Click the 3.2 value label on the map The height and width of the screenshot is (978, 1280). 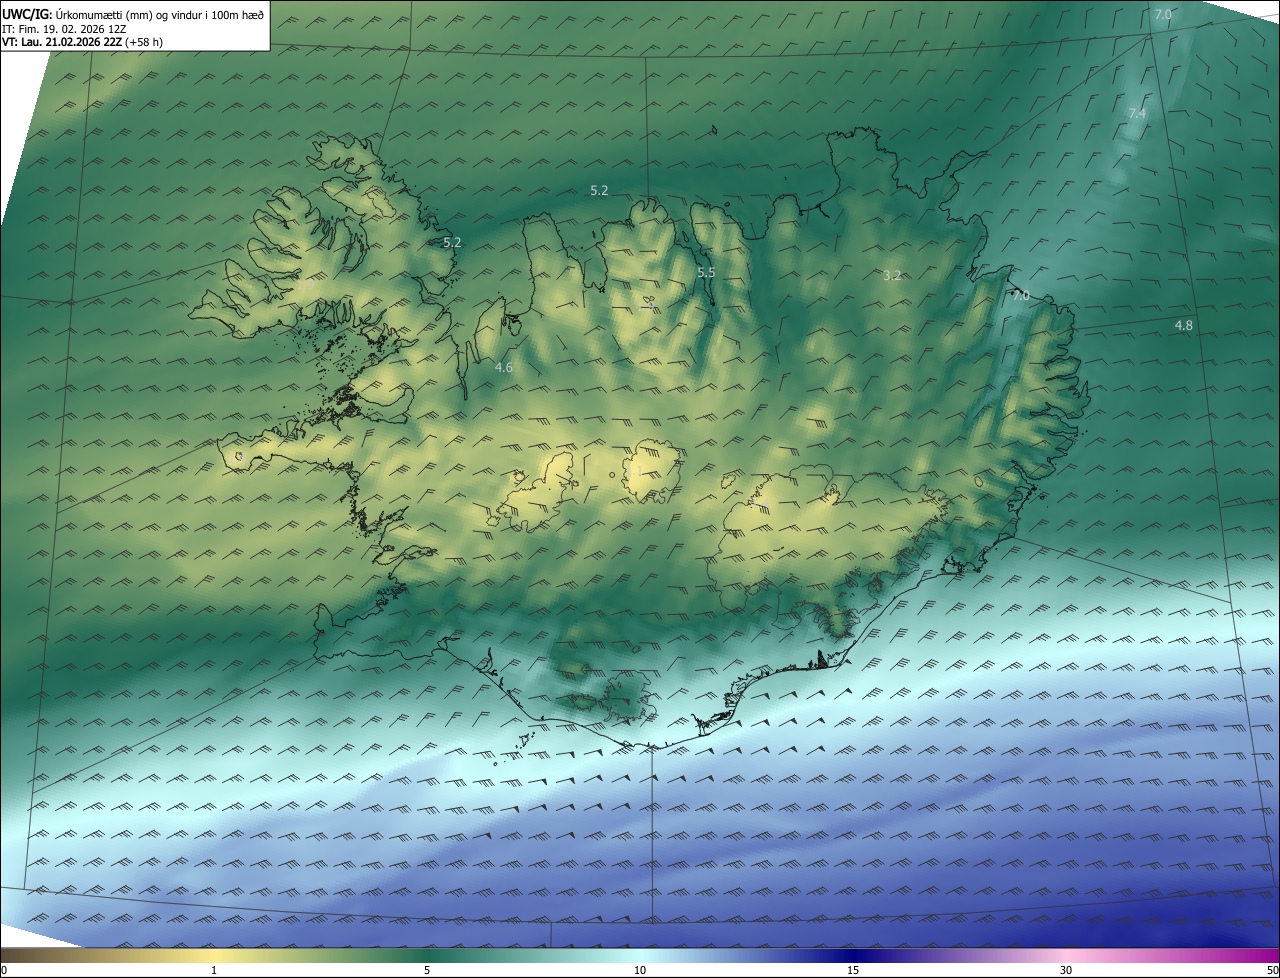893,275
